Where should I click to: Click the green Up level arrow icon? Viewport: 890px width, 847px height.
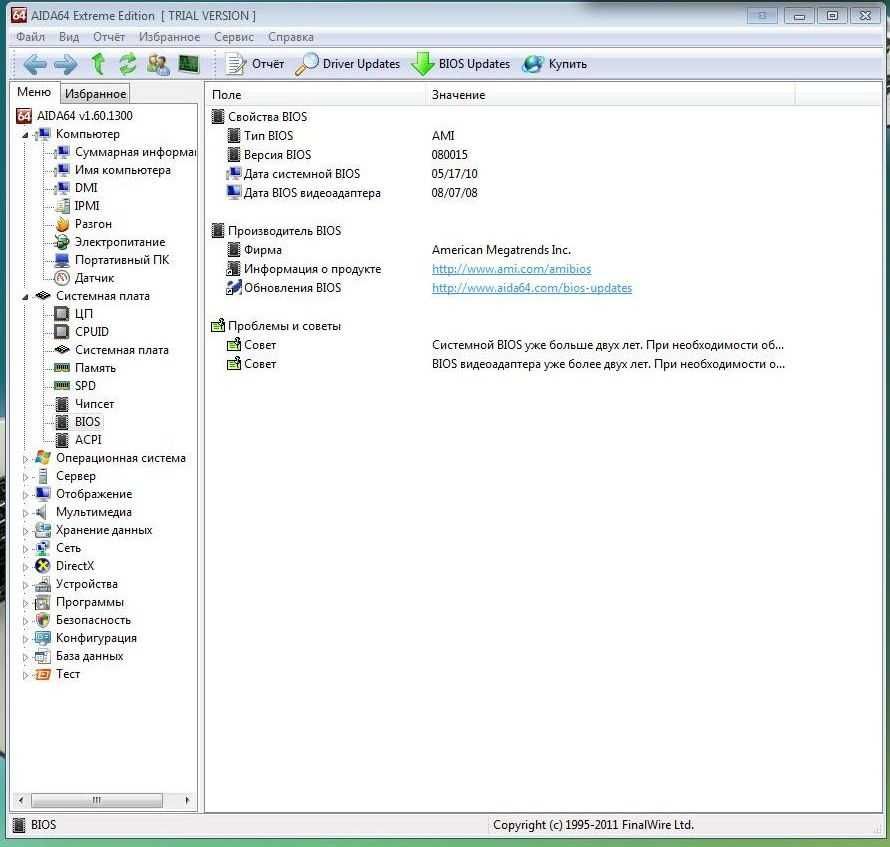[x=98, y=64]
